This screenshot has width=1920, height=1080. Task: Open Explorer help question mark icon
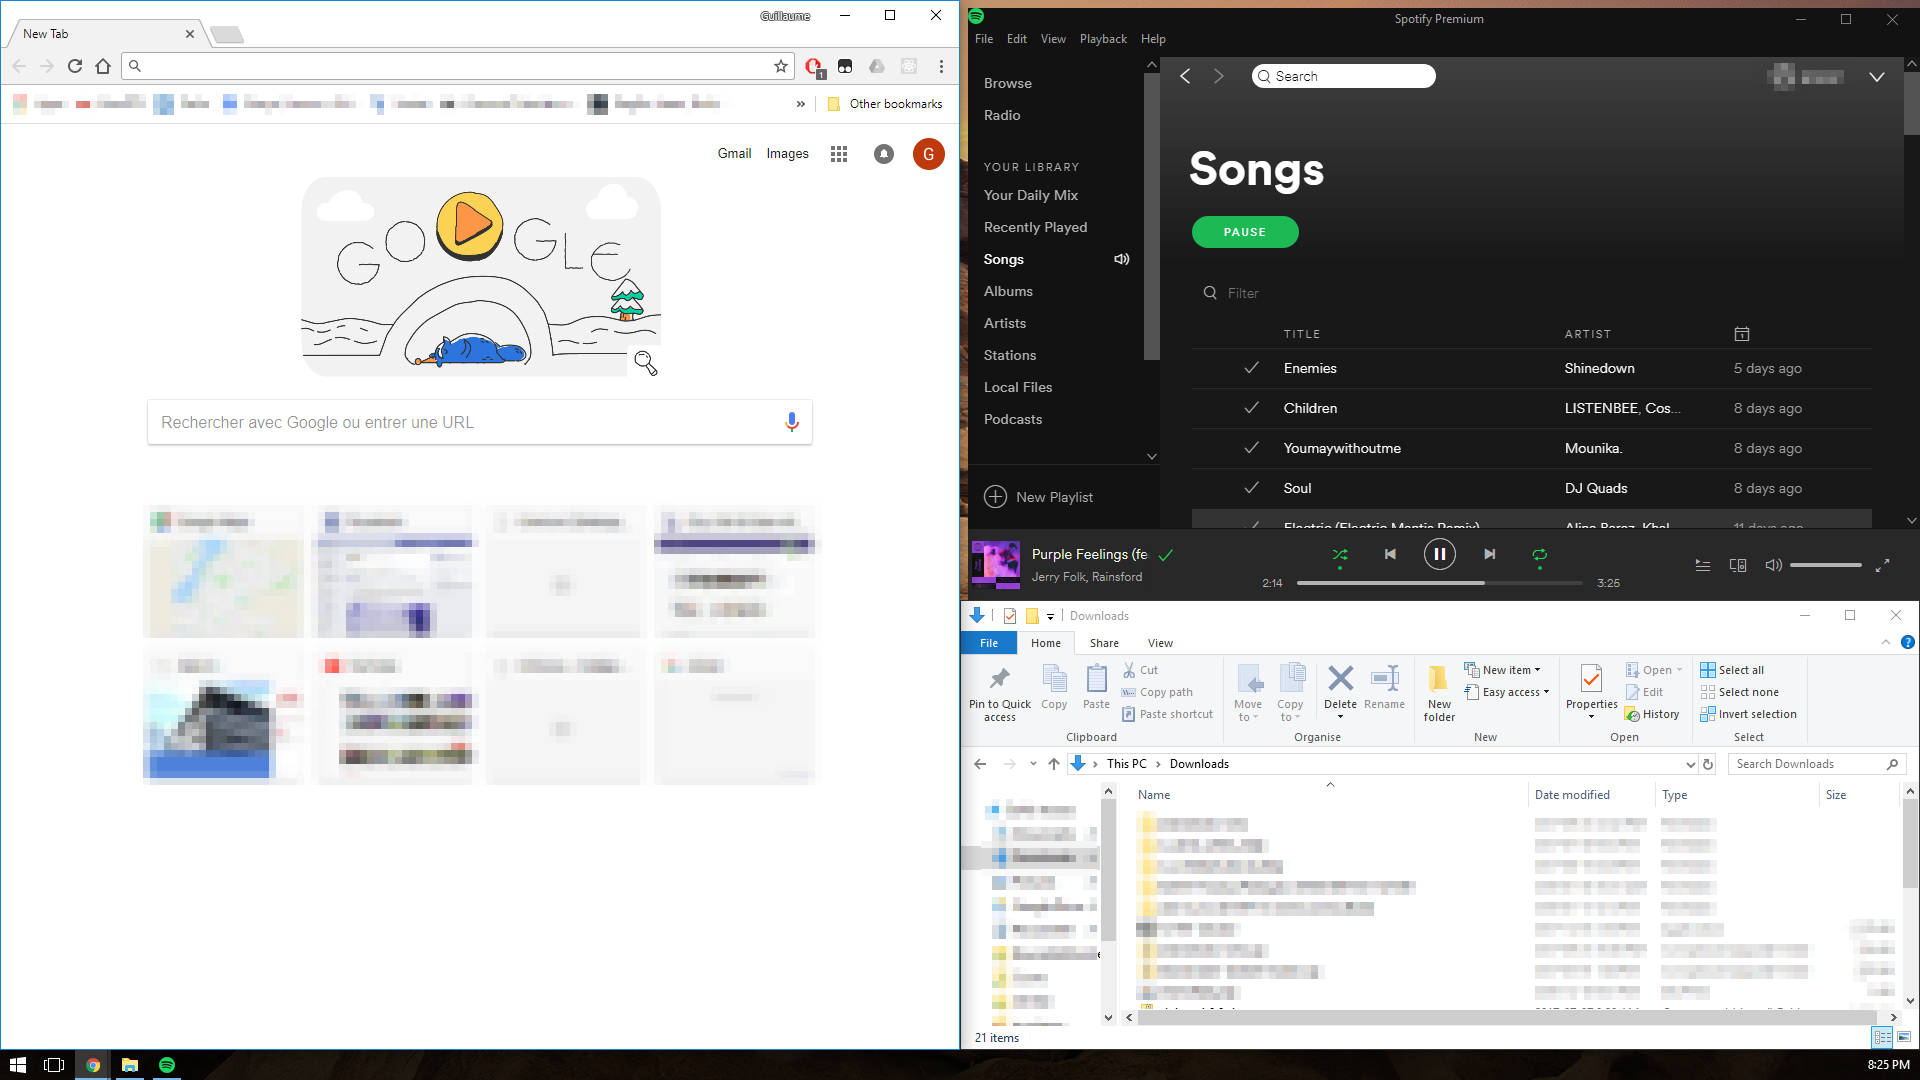(x=1907, y=643)
